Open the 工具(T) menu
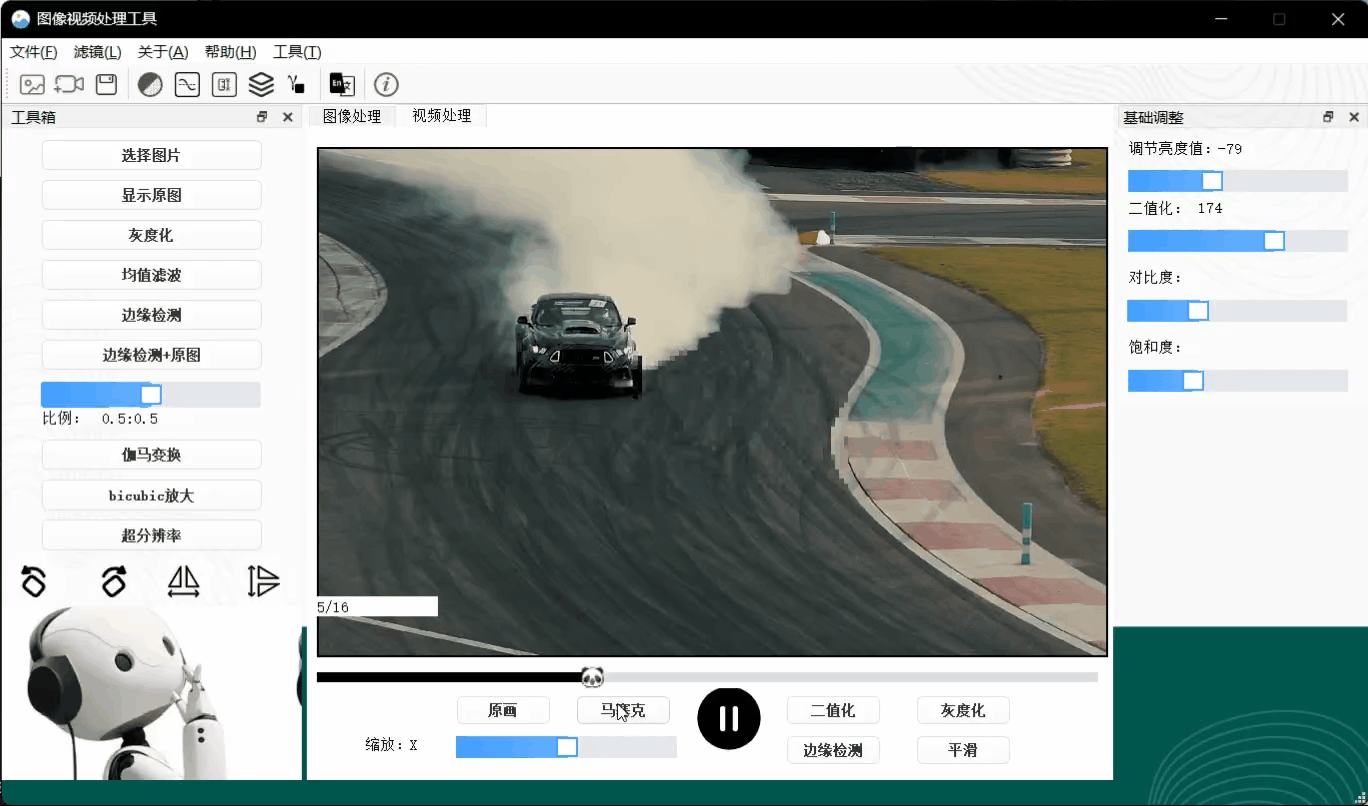Image resolution: width=1368 pixels, height=806 pixels. click(297, 52)
